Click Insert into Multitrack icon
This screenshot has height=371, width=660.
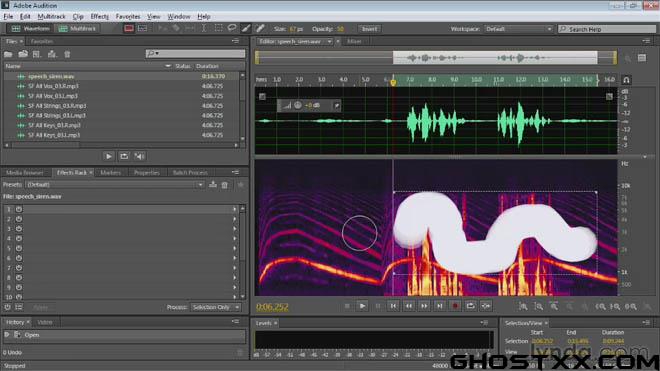coord(52,54)
